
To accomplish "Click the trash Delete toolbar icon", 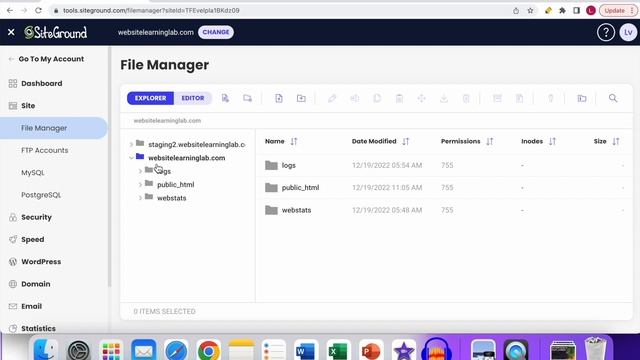I will pyautogui.click(x=466, y=98).
